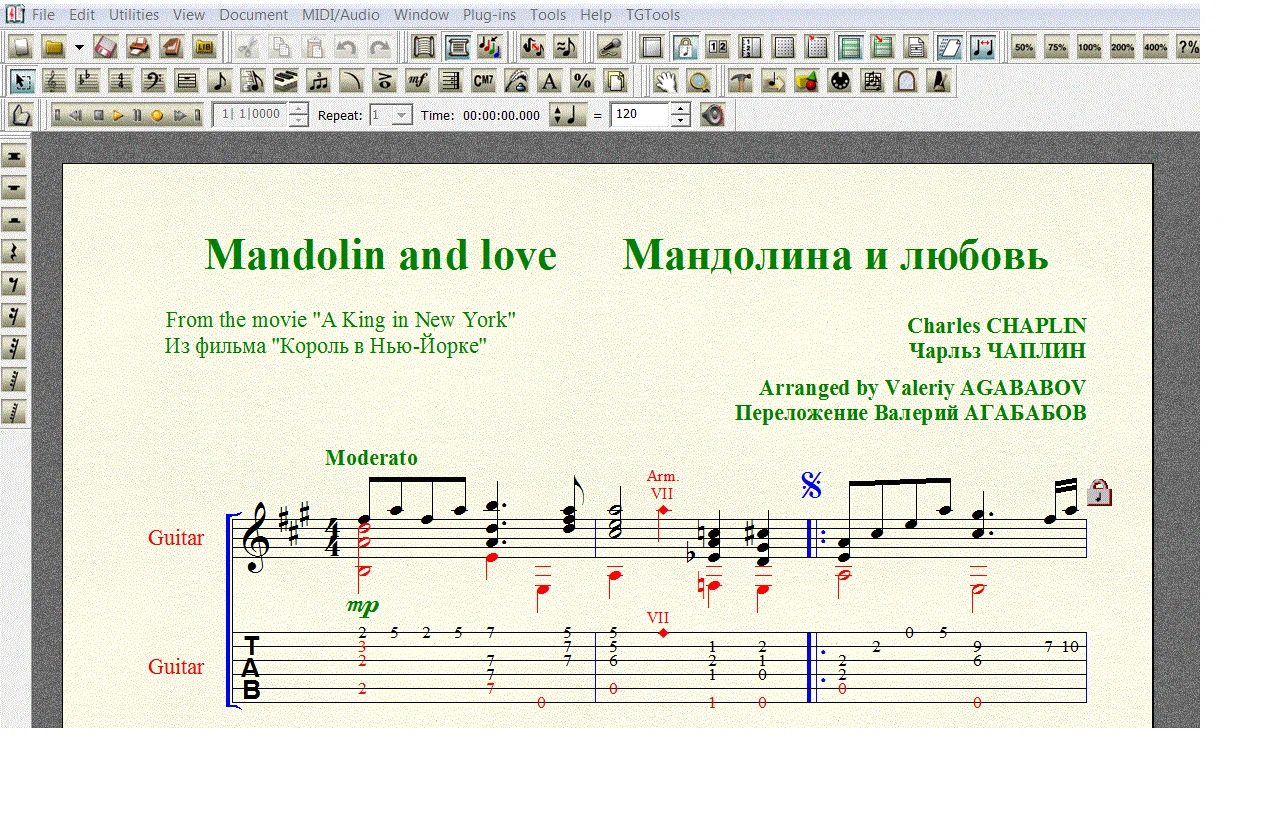Screen dimensions: 1274x817
Task: Select the Zoom magnifier tool
Action: coord(698,81)
